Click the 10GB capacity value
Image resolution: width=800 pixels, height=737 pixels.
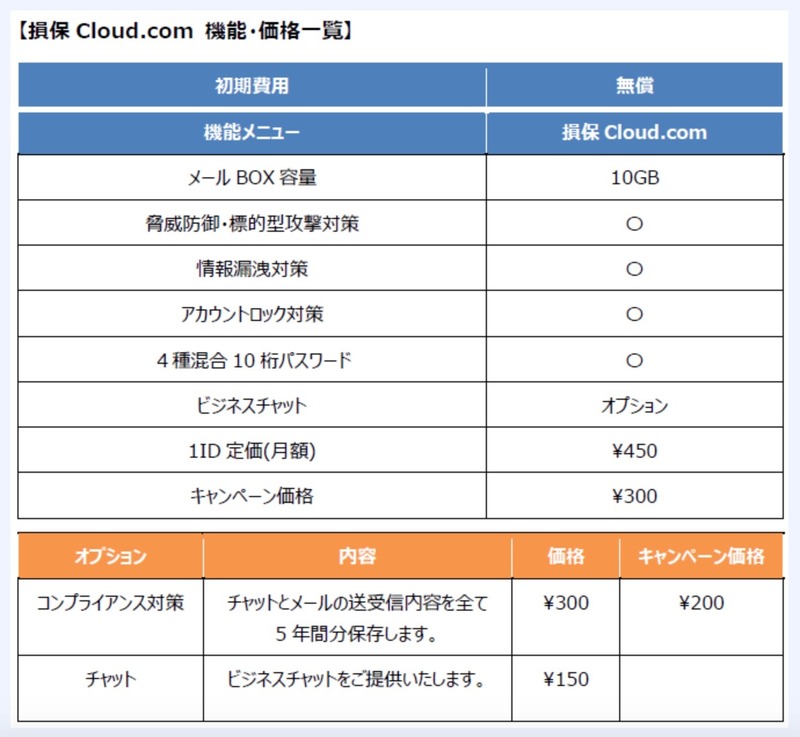coord(634,178)
